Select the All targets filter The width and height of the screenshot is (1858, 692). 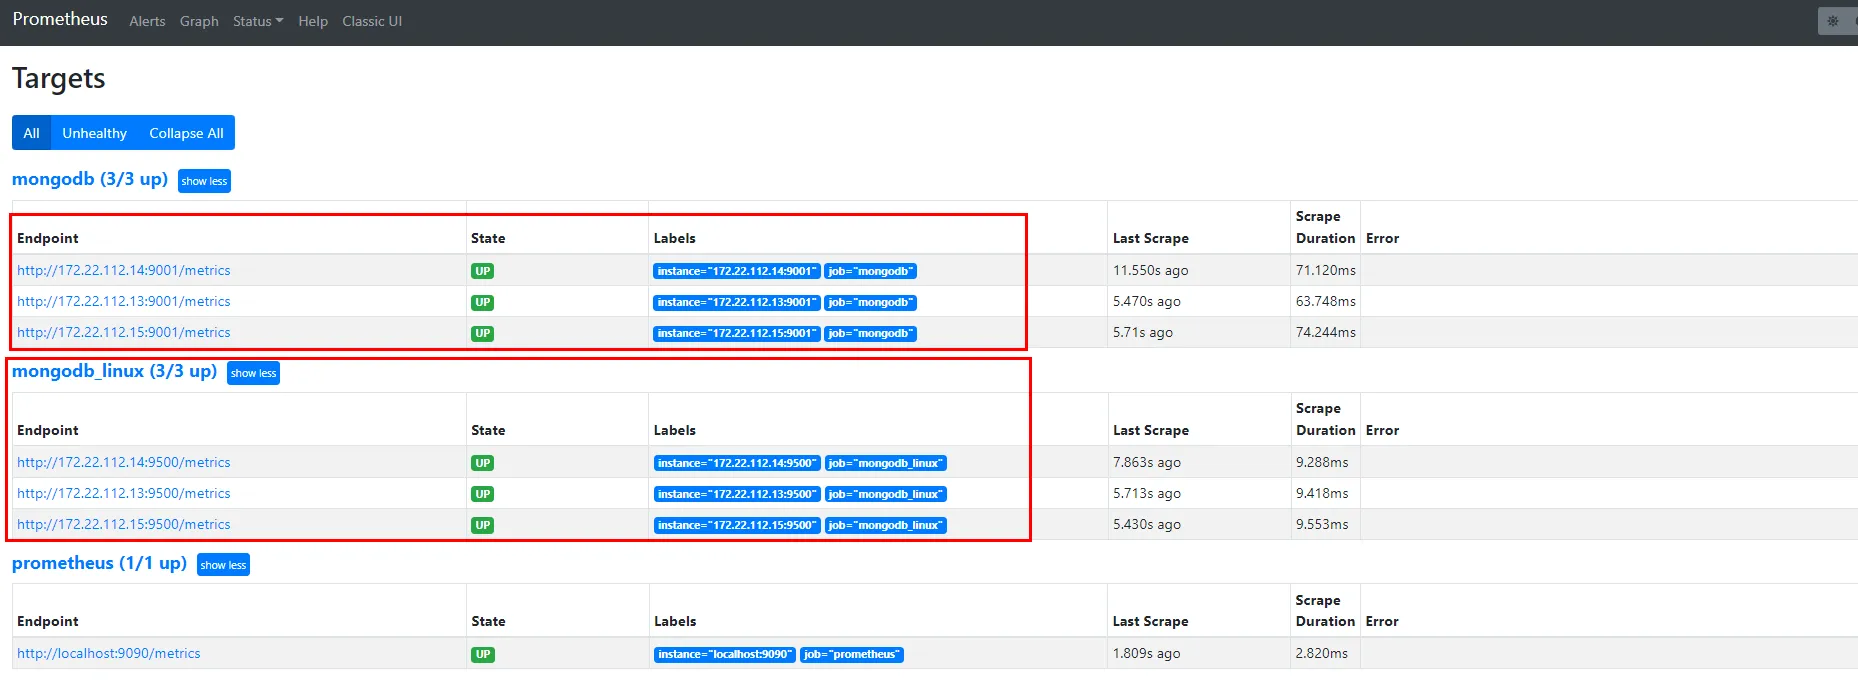(32, 133)
